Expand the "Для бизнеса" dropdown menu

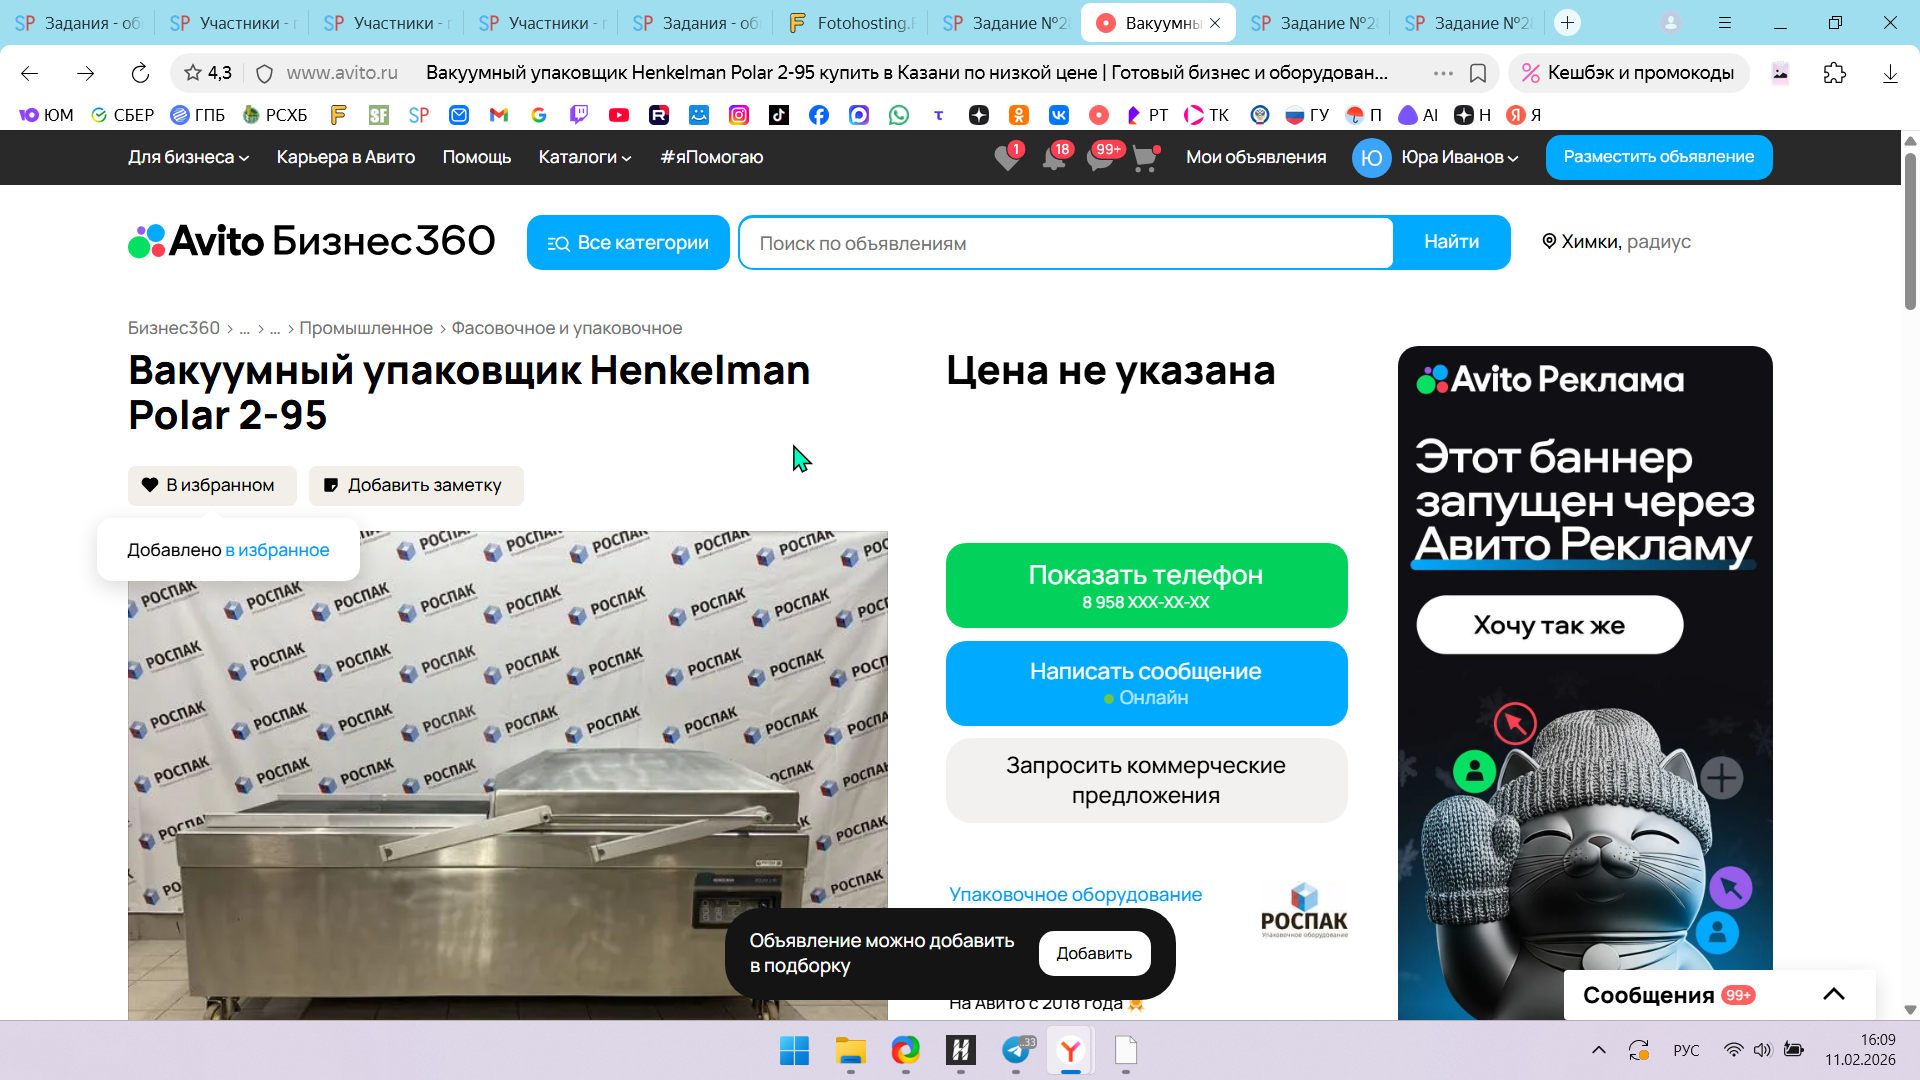tap(188, 157)
